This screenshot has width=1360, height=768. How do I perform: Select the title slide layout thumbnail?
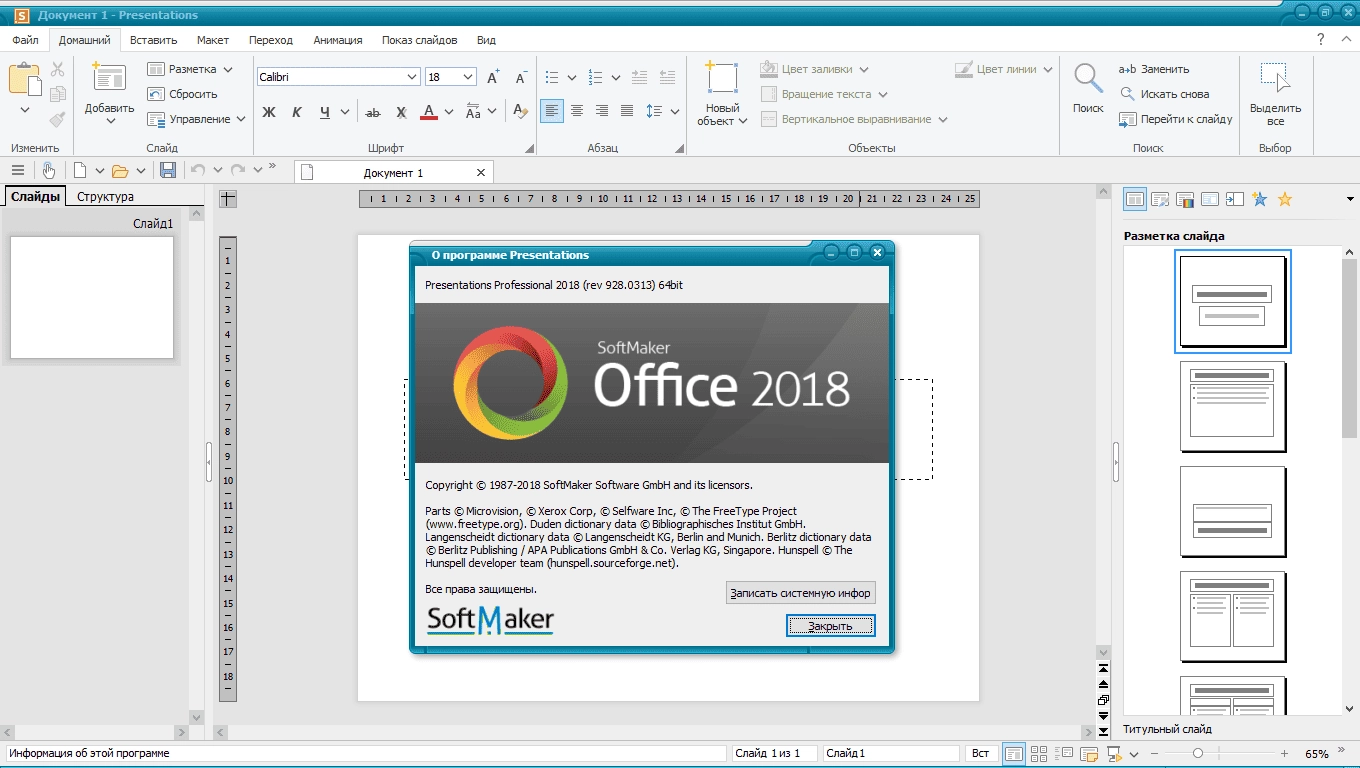[x=1233, y=301]
